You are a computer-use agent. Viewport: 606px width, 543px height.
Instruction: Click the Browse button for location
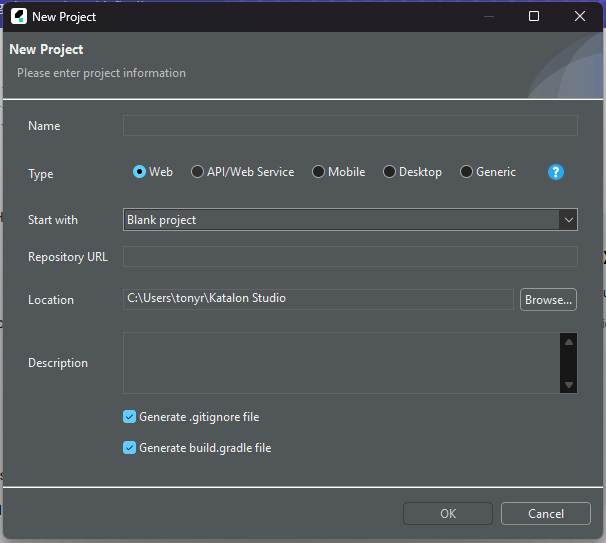coord(548,299)
